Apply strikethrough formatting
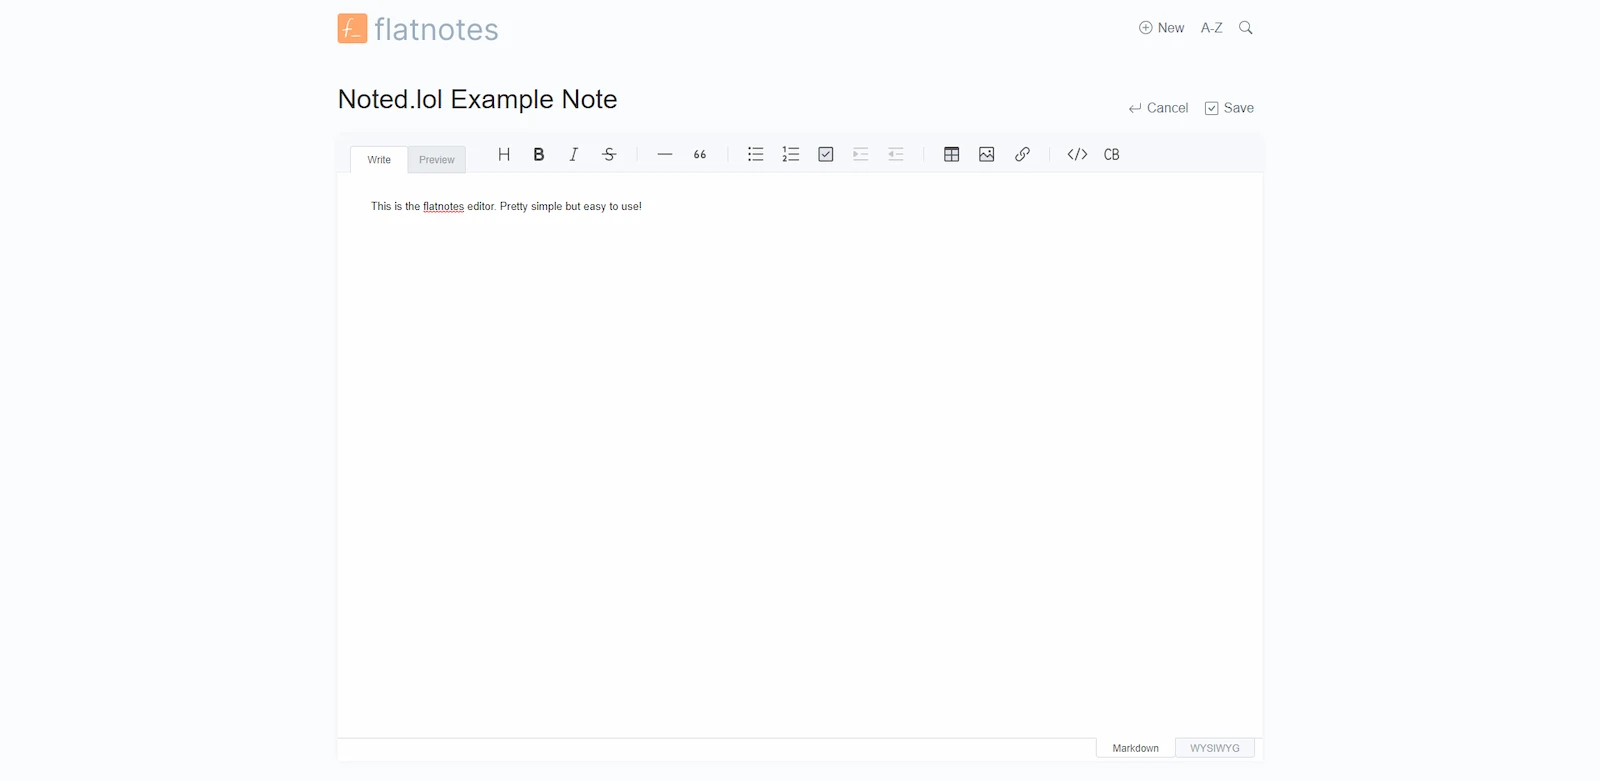 coord(609,154)
